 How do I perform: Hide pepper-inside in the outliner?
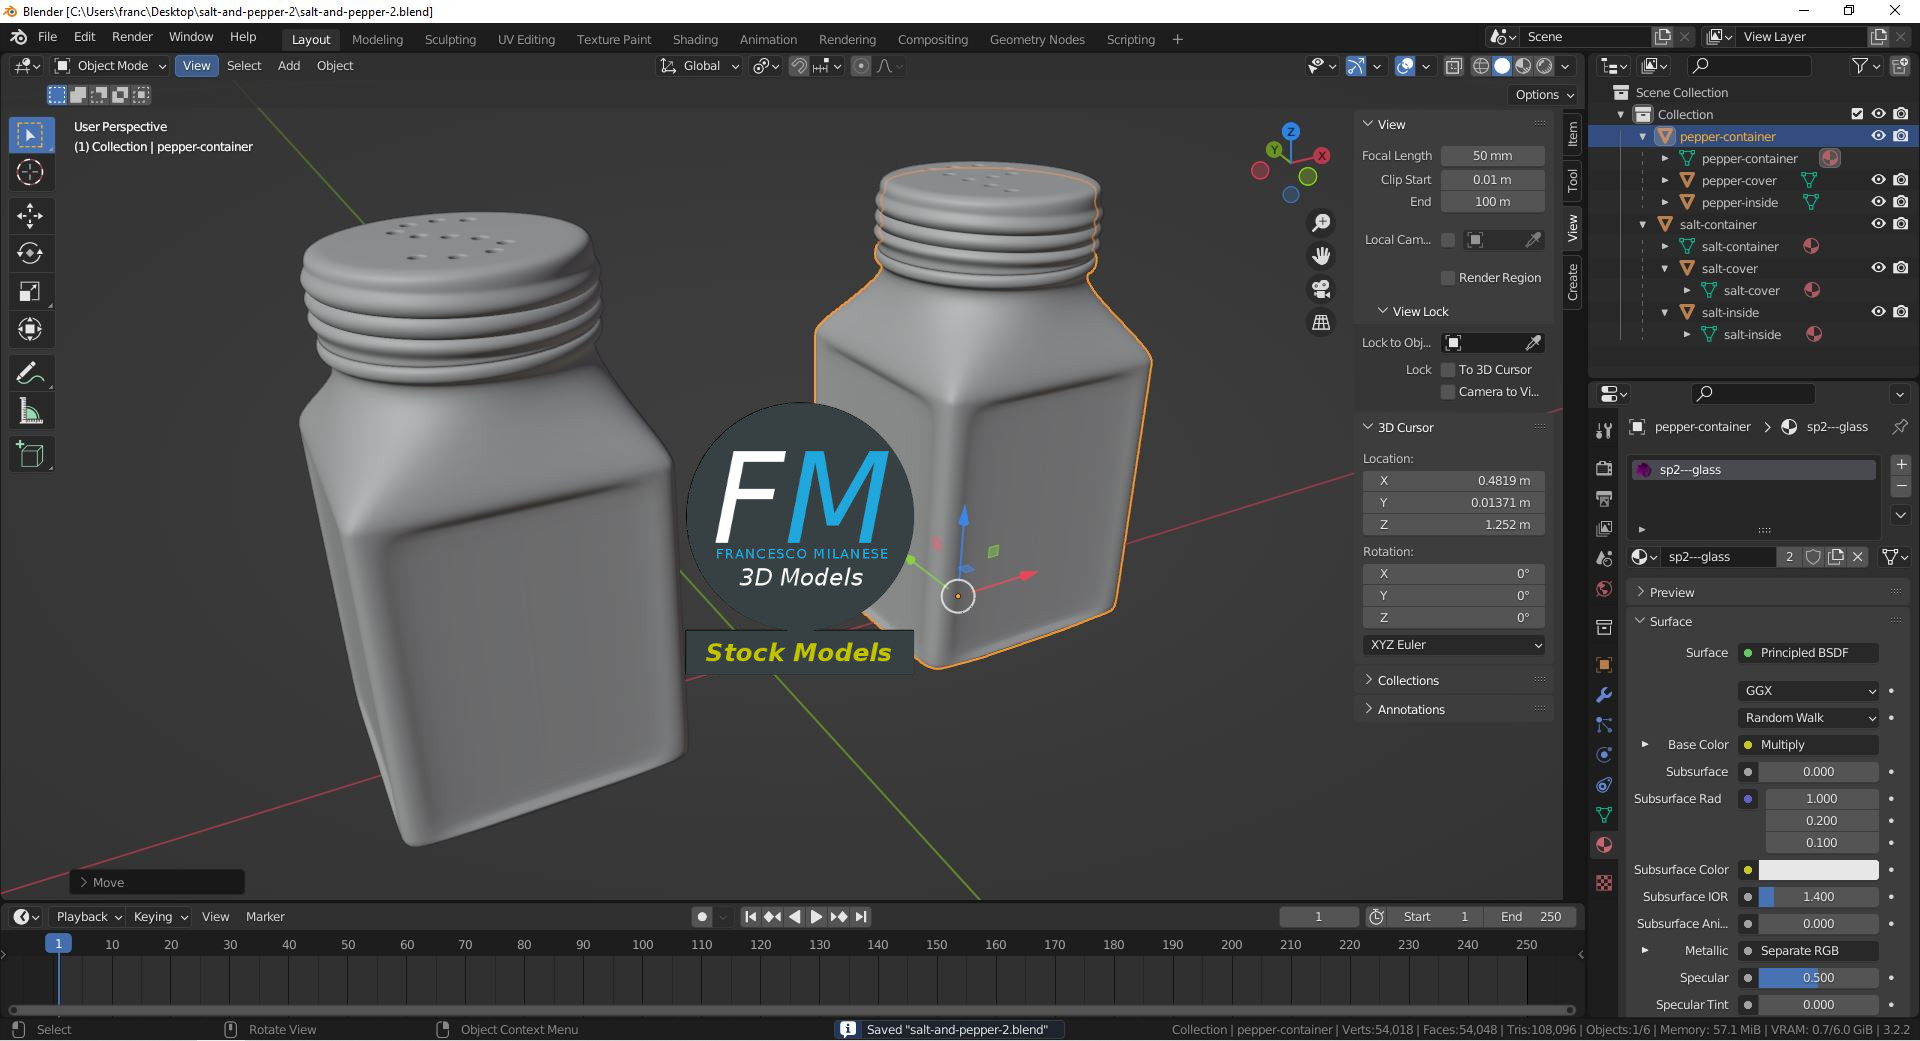(x=1878, y=202)
